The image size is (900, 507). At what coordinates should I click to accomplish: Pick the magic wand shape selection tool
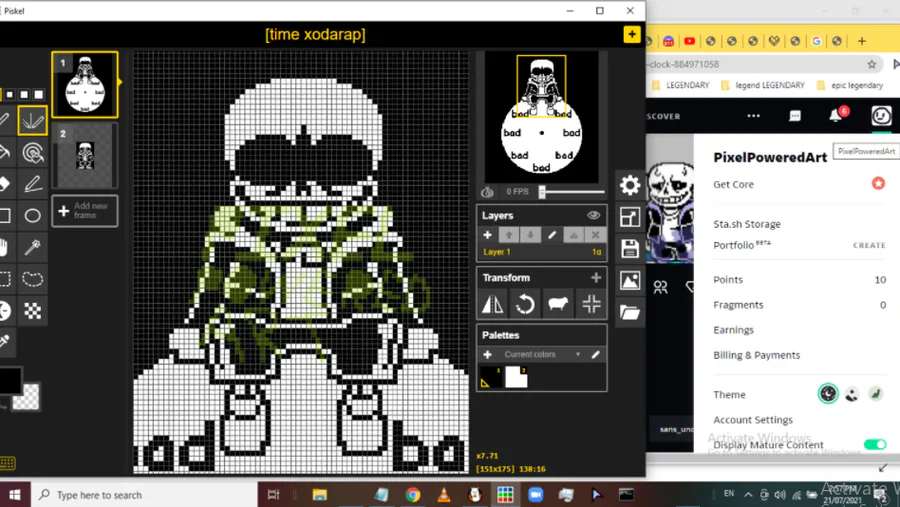click(x=32, y=247)
